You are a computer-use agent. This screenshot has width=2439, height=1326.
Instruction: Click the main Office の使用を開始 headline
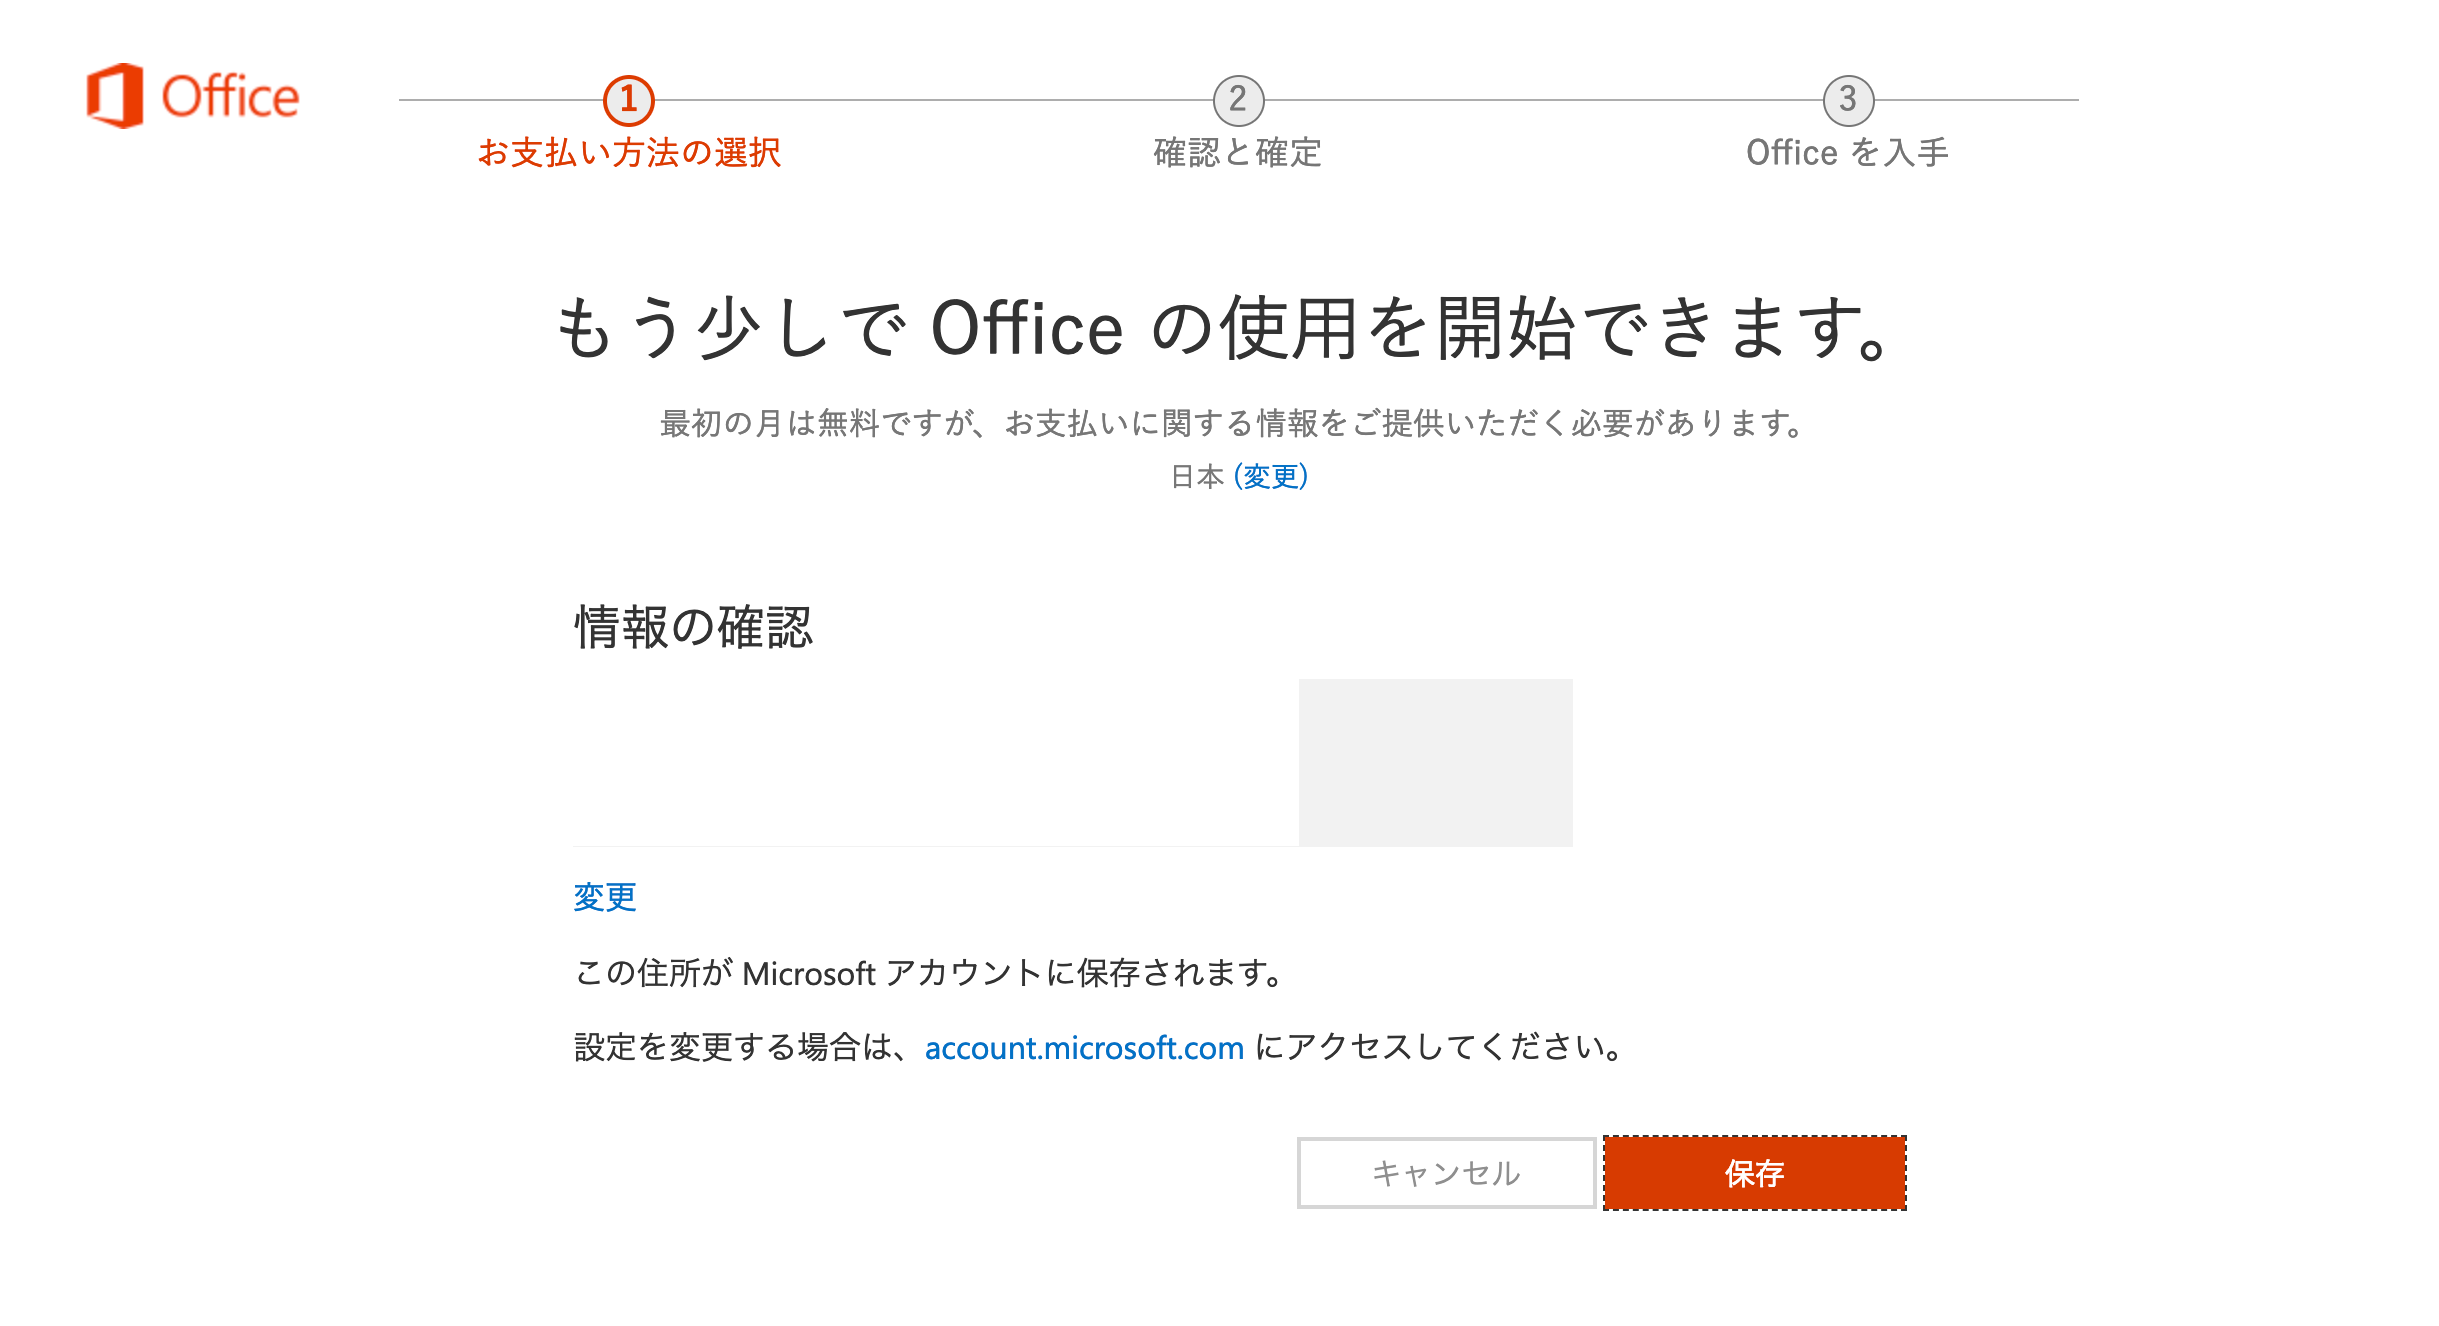coord(1222,328)
